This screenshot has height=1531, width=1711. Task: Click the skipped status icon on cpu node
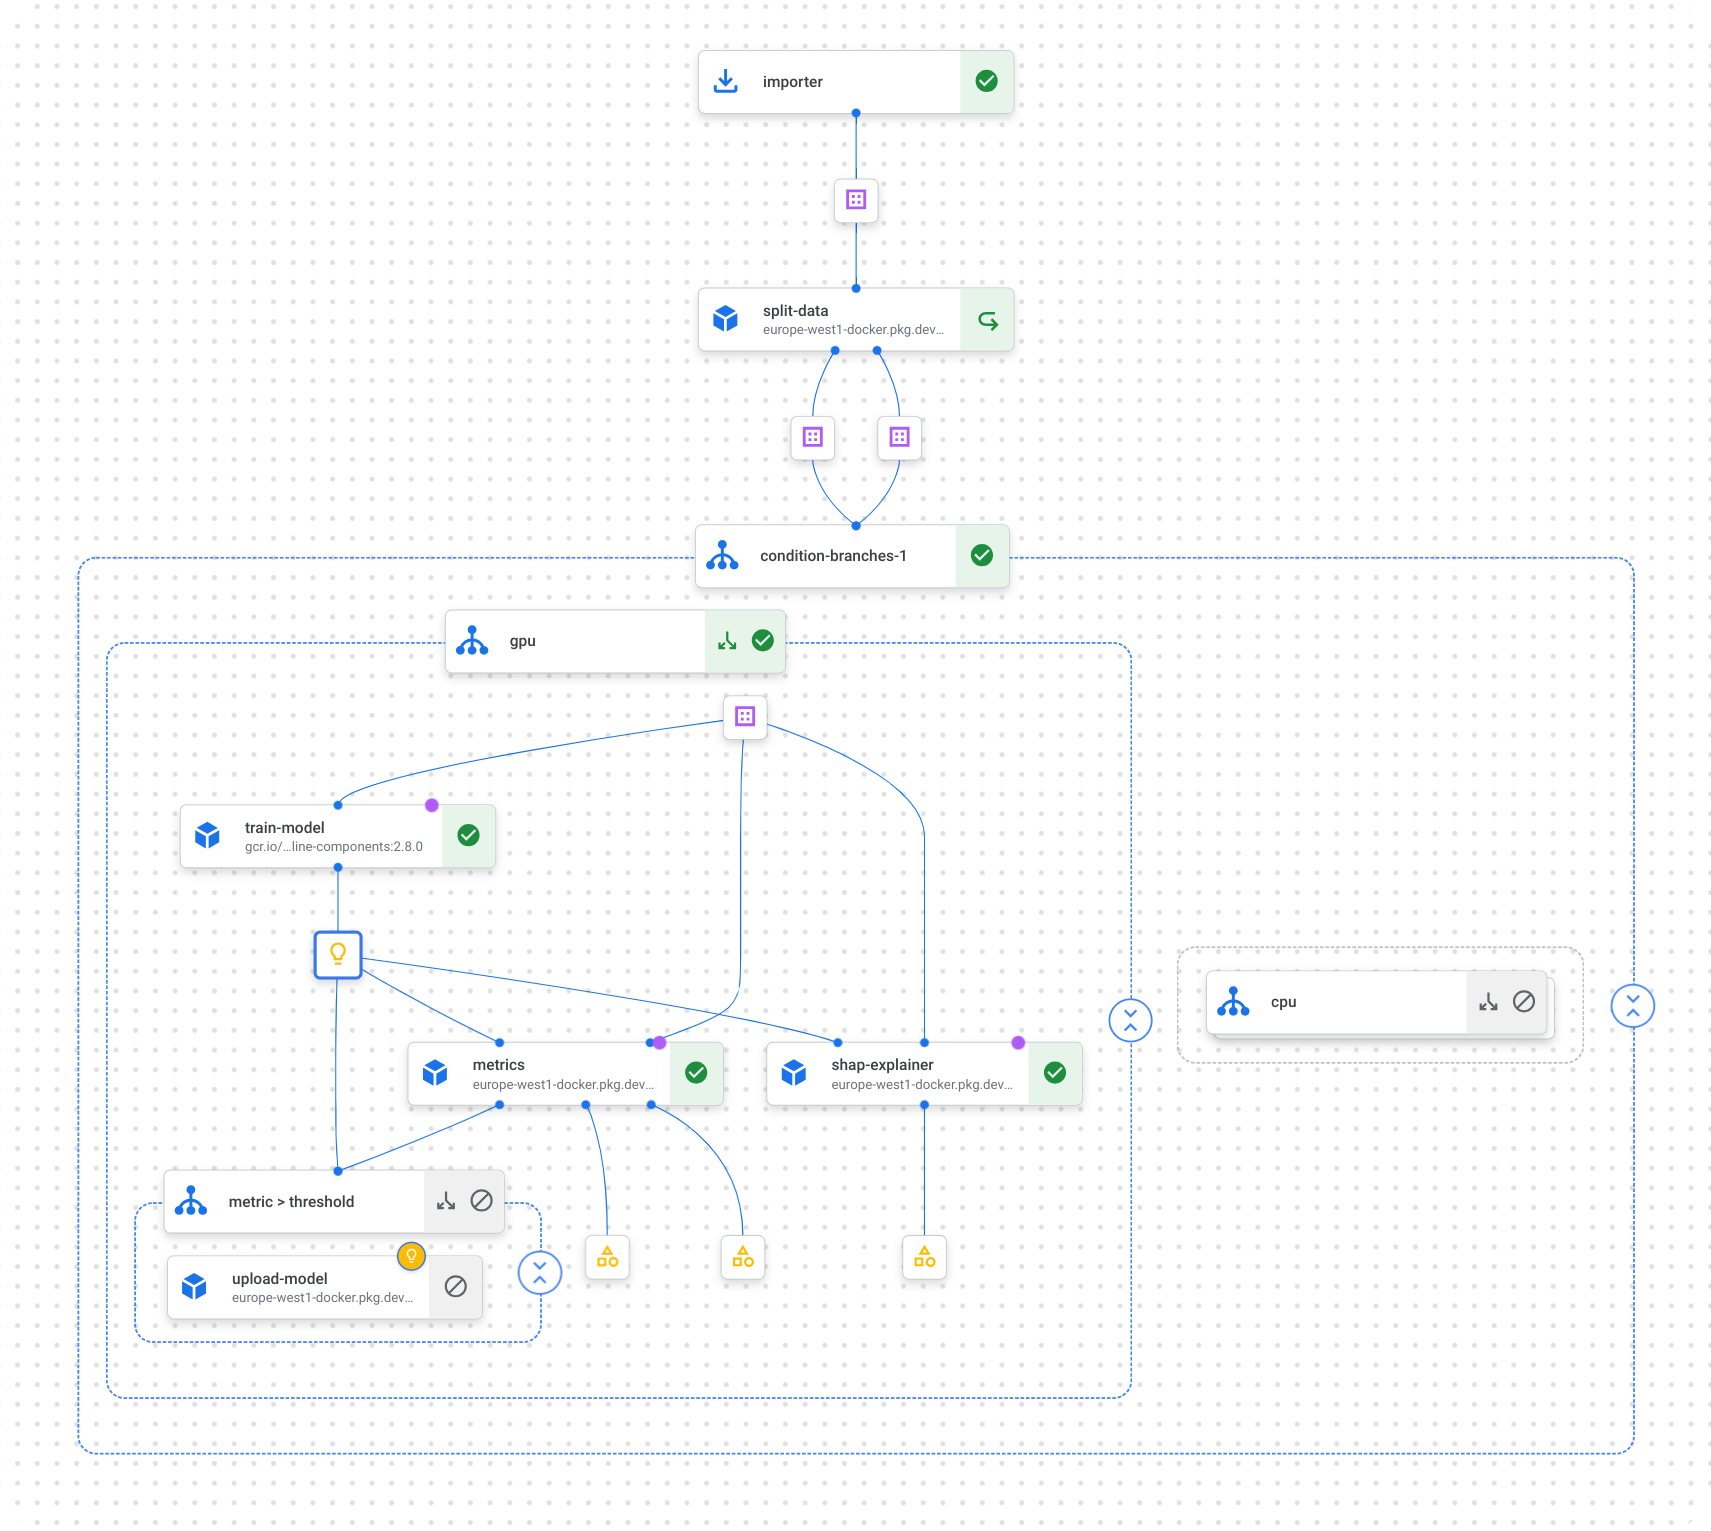point(1524,1001)
